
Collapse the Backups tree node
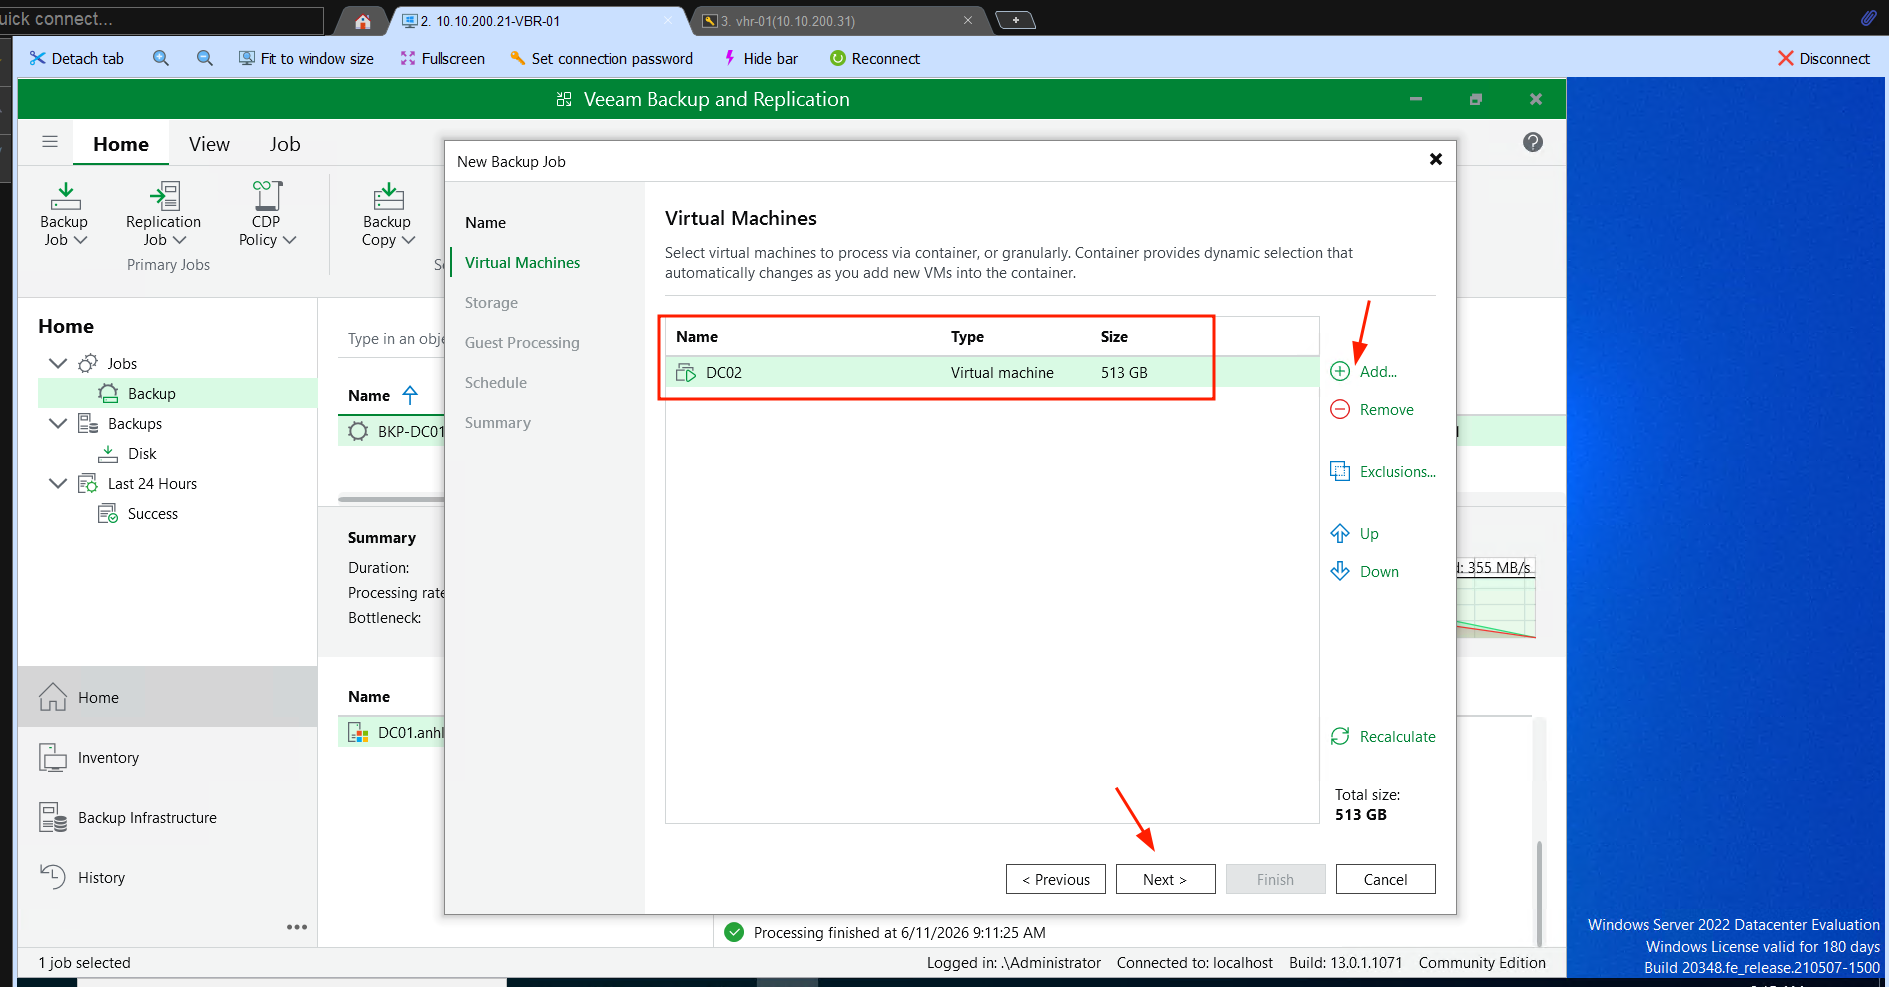click(58, 423)
